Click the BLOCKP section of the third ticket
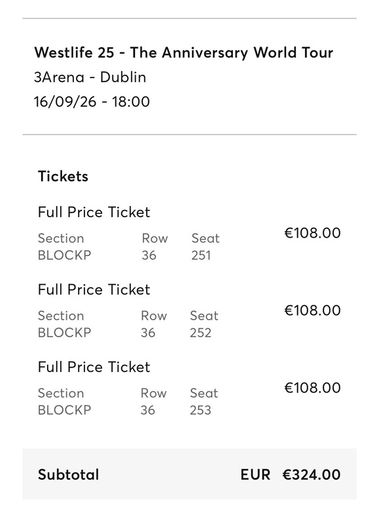Screen dimensions: 379x525 (64, 410)
